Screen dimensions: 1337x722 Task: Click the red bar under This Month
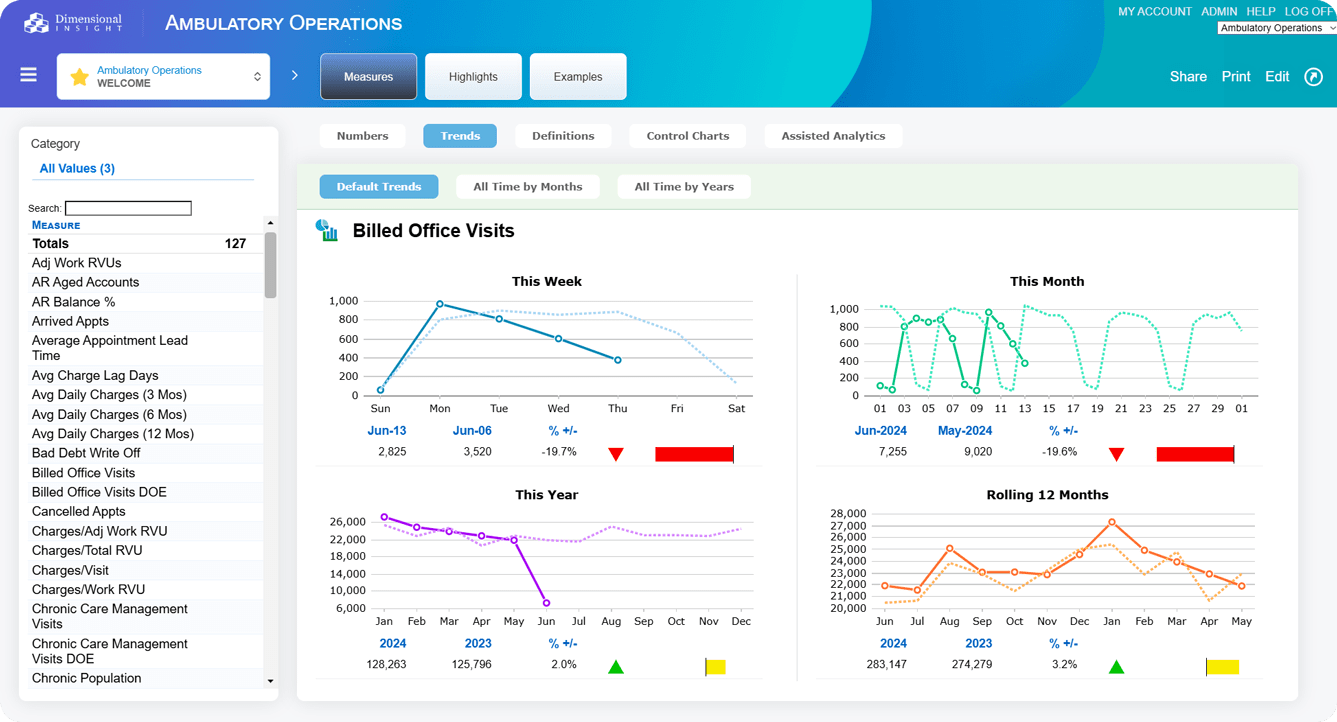pyautogui.click(x=1194, y=455)
